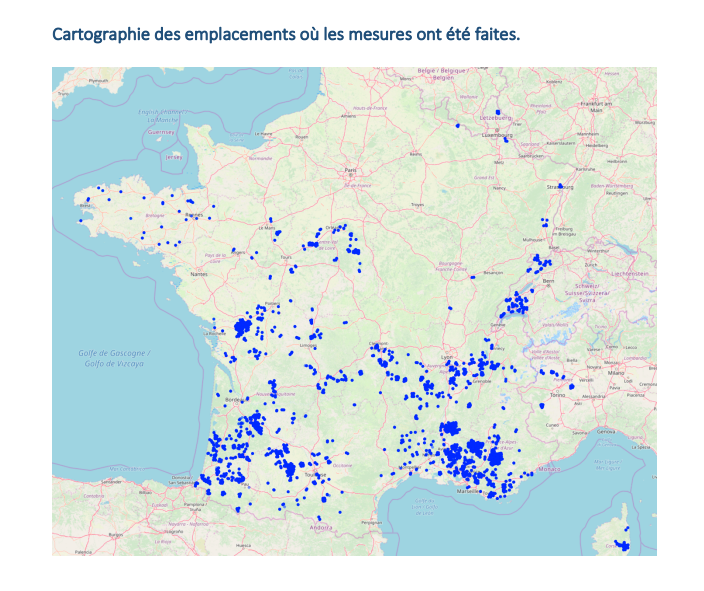Click the 'Monaco' label on the coast
This screenshot has width=704, height=591.
point(550,469)
